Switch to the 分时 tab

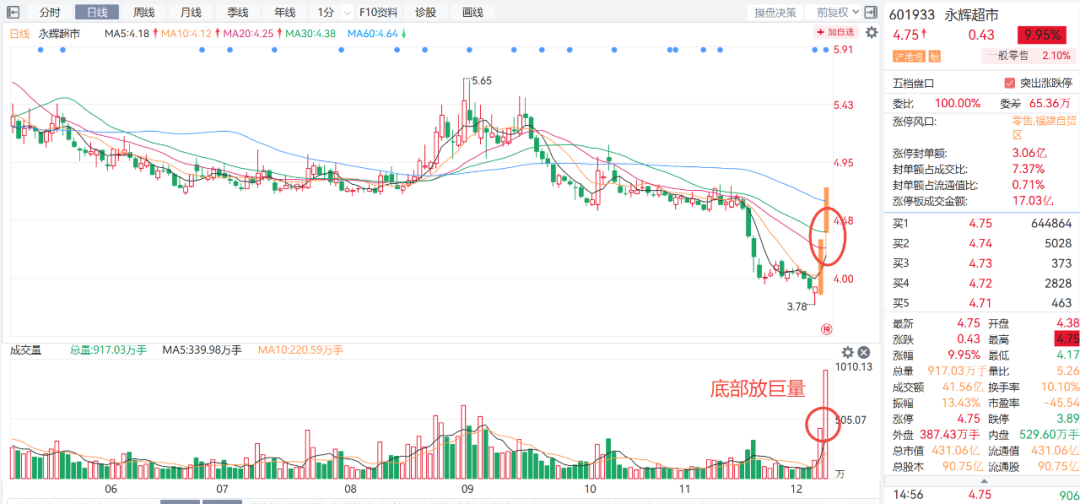coord(50,12)
